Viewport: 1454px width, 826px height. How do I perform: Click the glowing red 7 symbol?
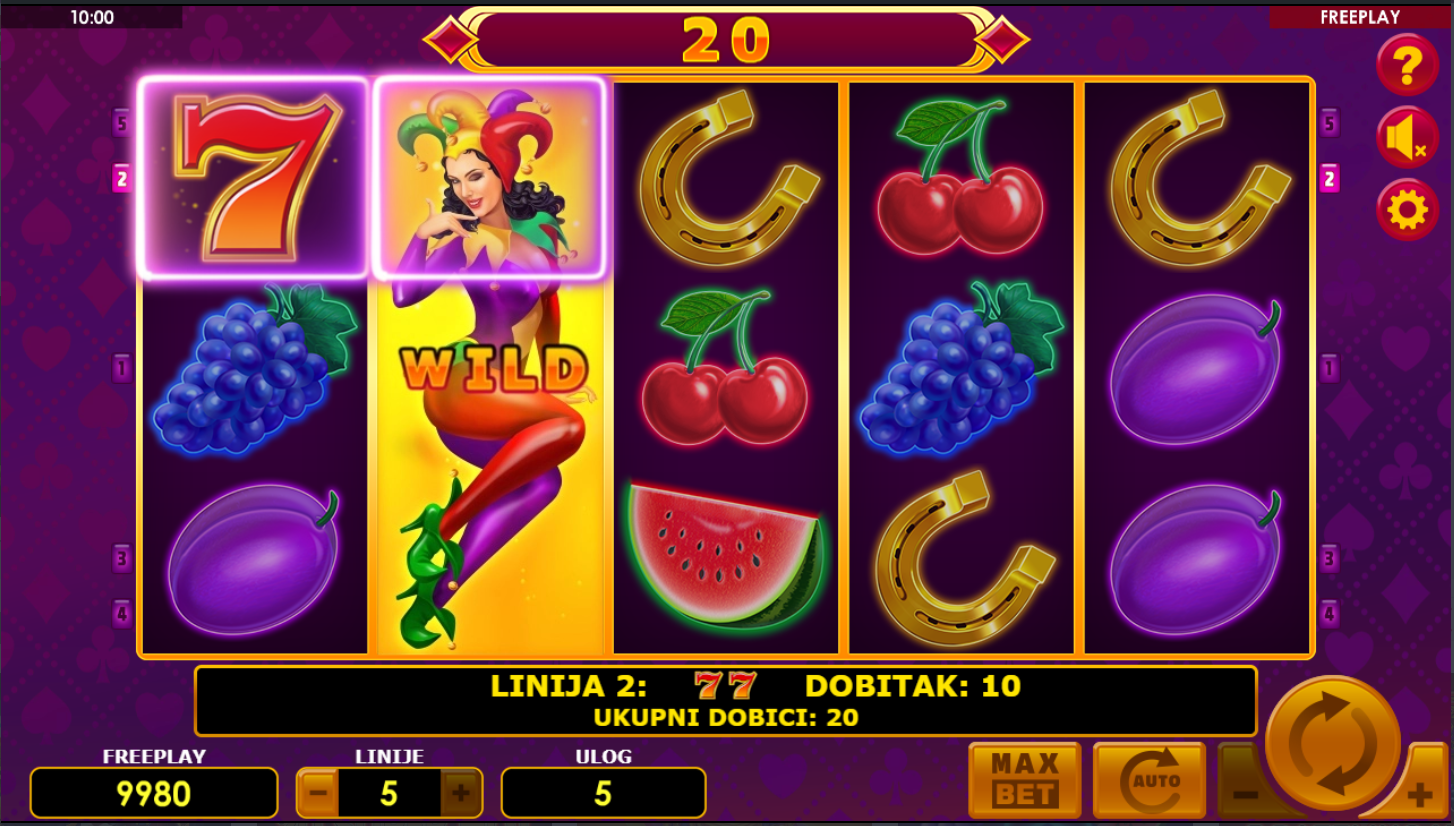coord(254,177)
